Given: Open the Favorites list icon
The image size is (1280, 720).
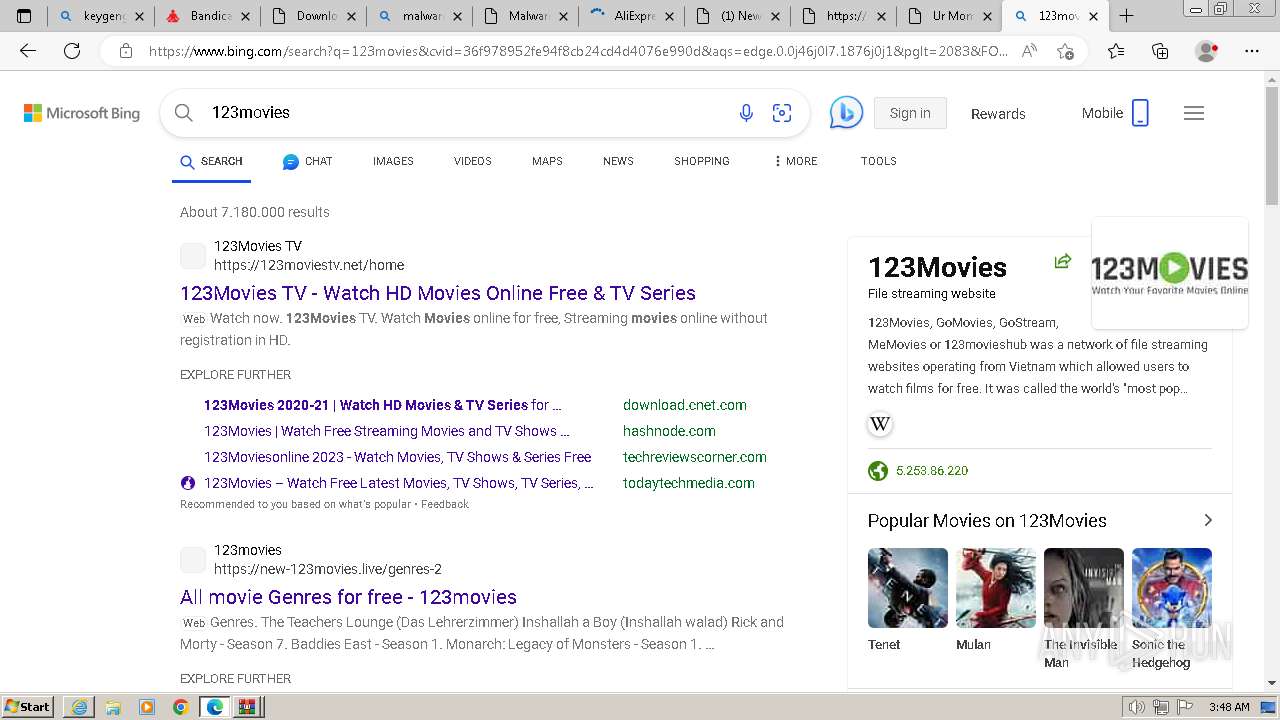Looking at the screenshot, I should pos(1116,51).
